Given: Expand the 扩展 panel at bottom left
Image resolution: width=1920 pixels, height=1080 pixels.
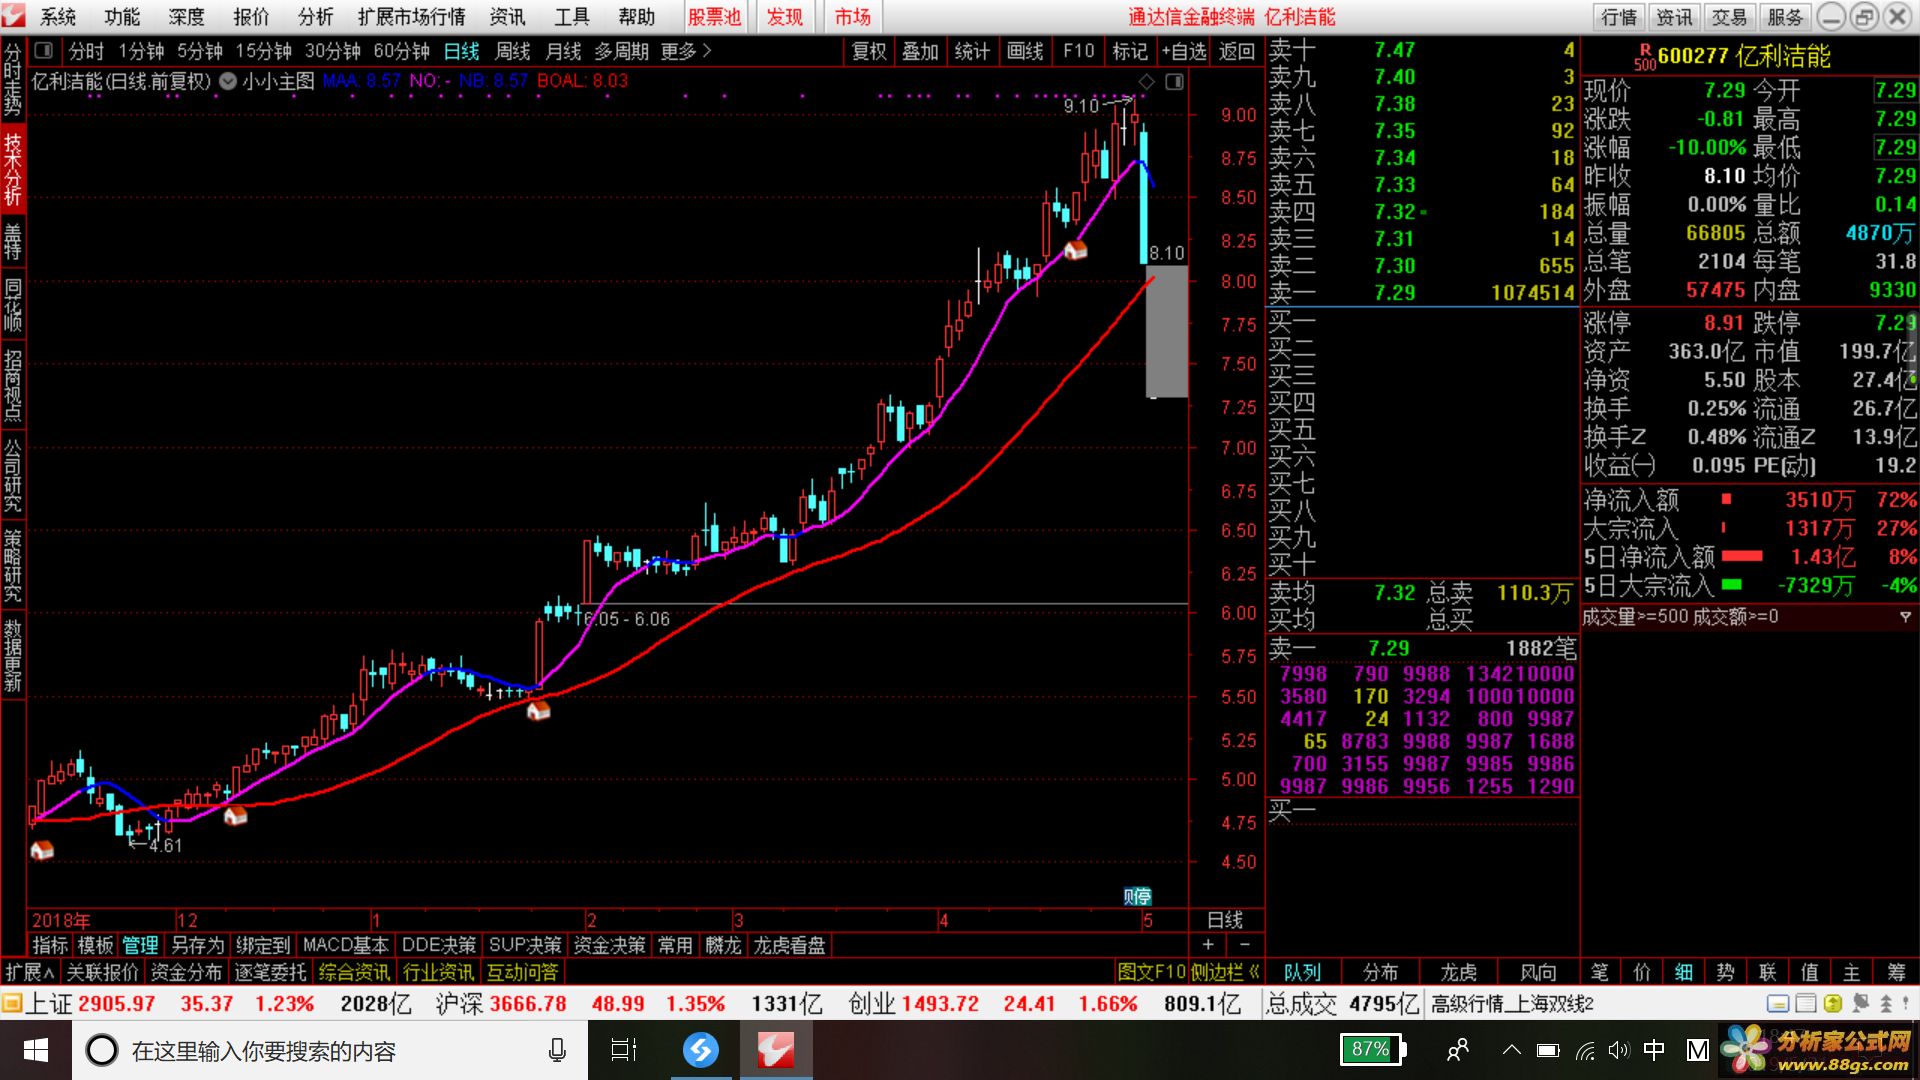Looking at the screenshot, I should coord(30,972).
